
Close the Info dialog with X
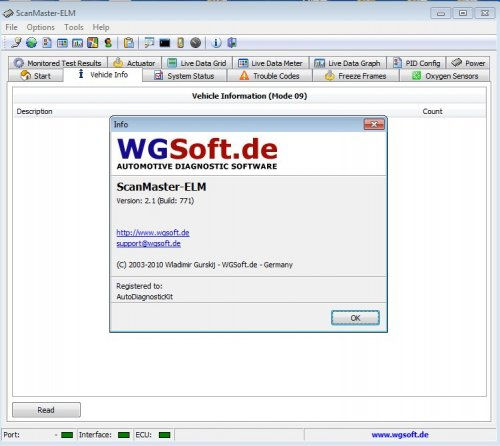click(x=374, y=124)
